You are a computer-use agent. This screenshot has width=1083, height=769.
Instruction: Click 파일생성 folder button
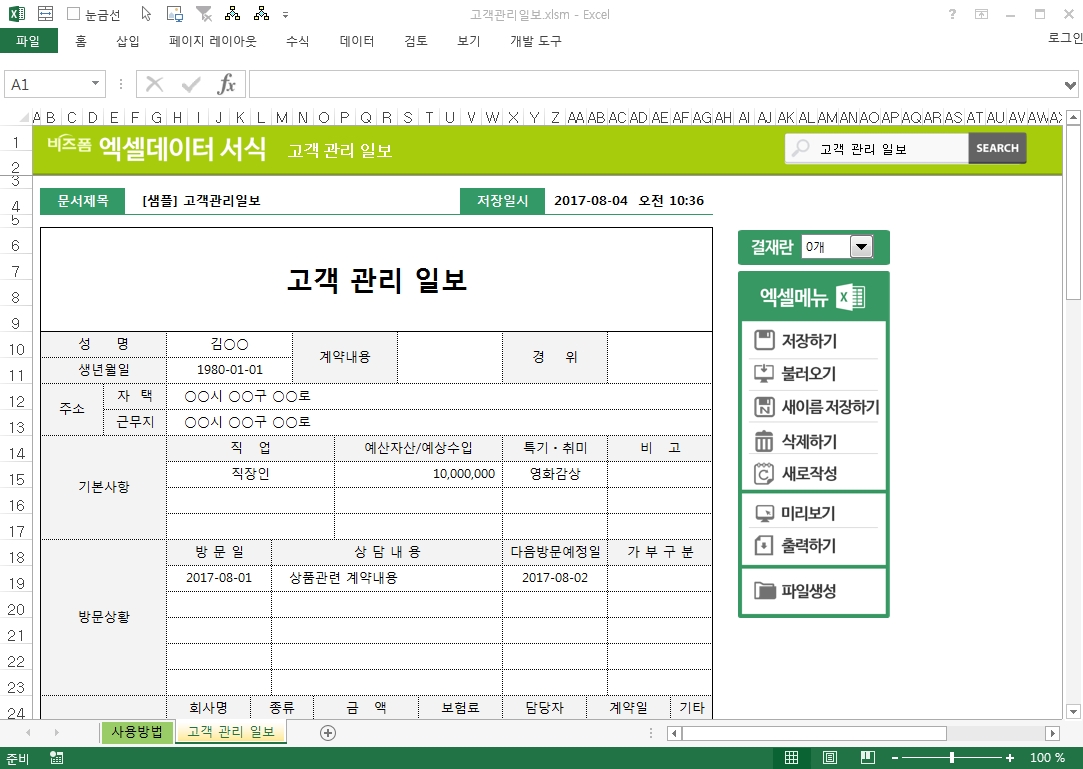(814, 591)
